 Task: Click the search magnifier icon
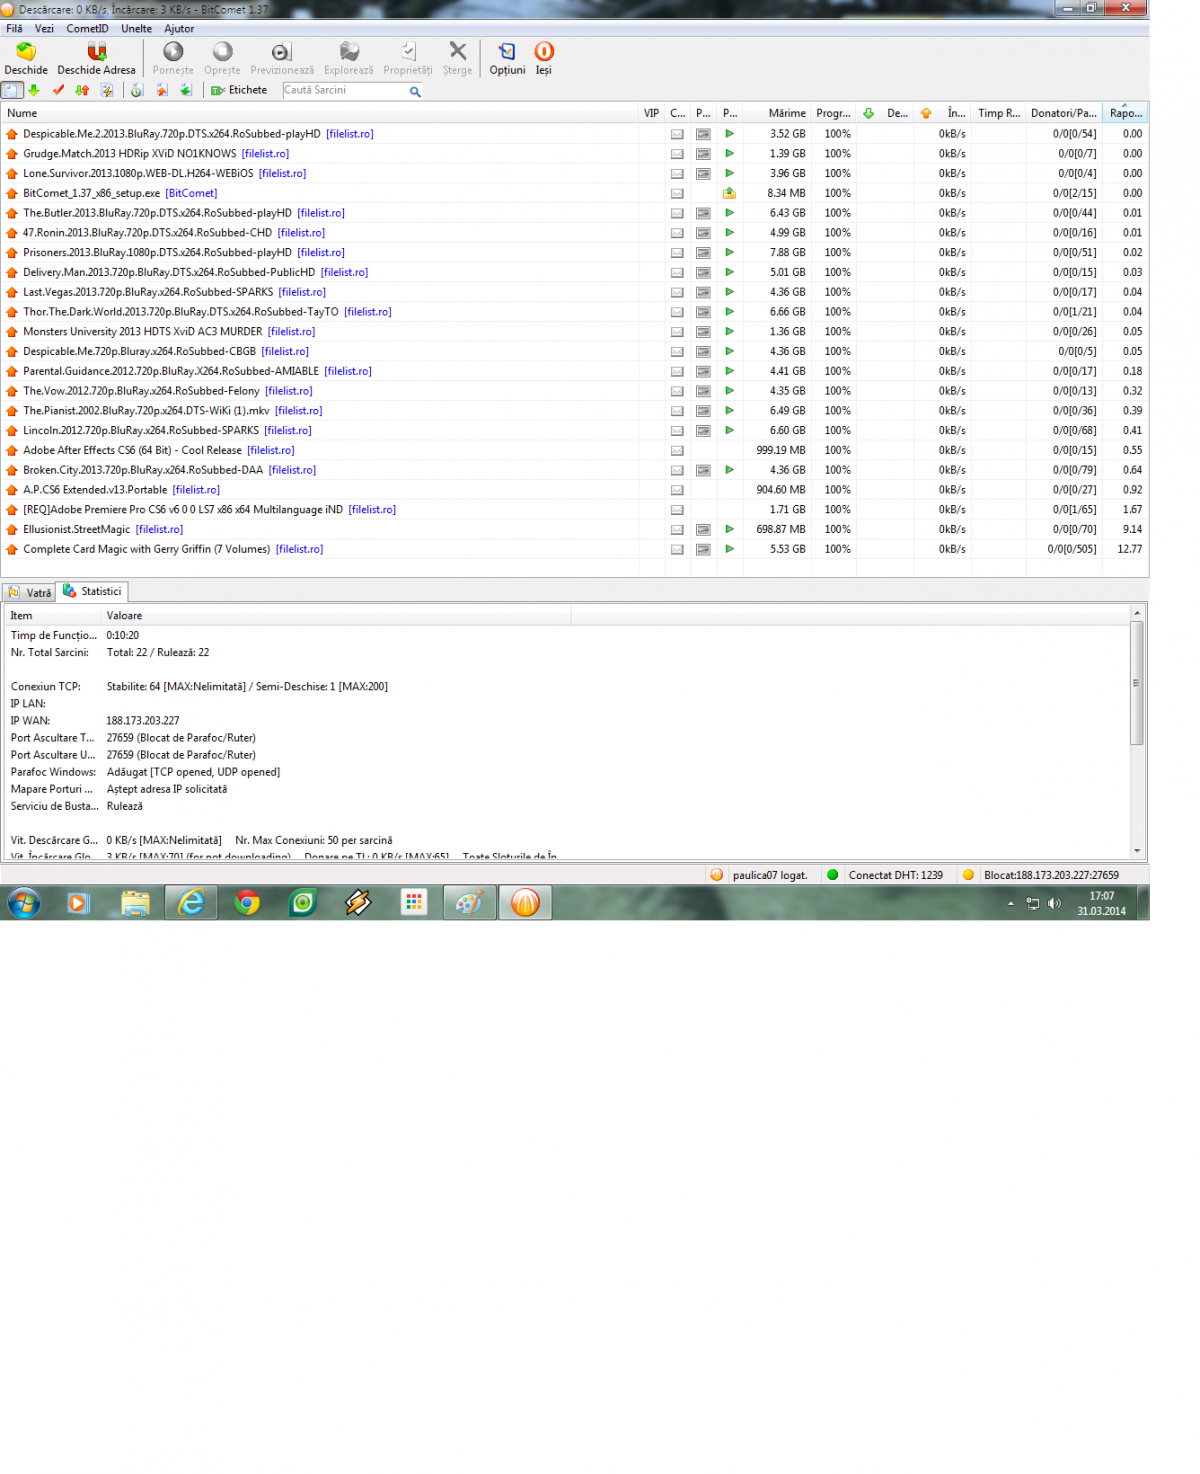(x=415, y=91)
